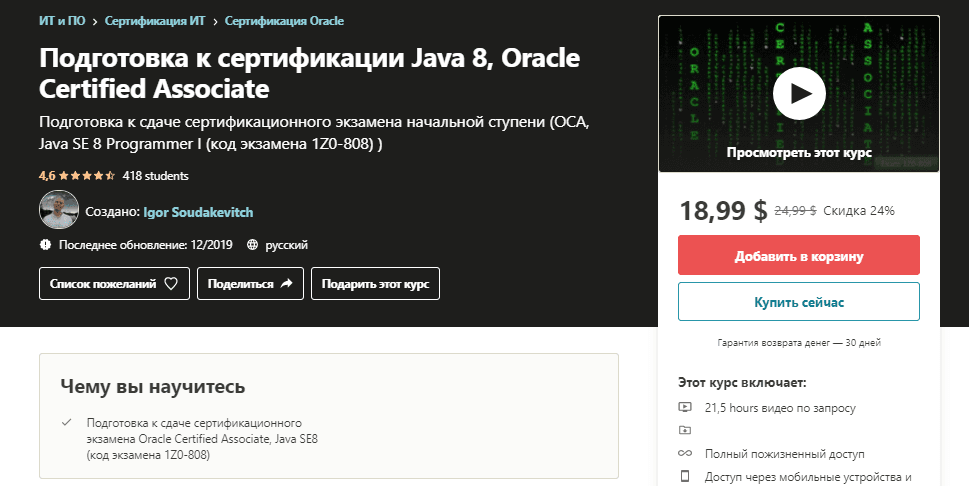This screenshot has width=969, height=486.
Task: Click the 418 students text
Action: coord(156,176)
